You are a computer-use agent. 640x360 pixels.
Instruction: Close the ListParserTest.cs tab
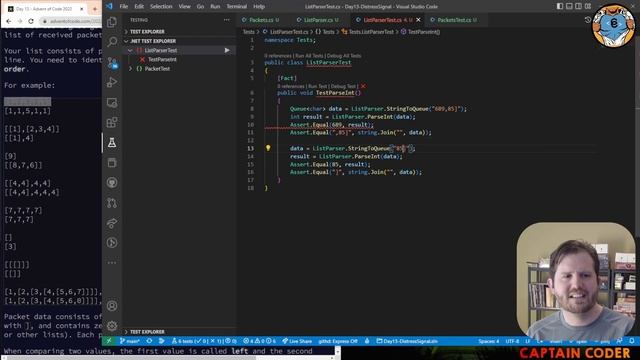pos(418,20)
